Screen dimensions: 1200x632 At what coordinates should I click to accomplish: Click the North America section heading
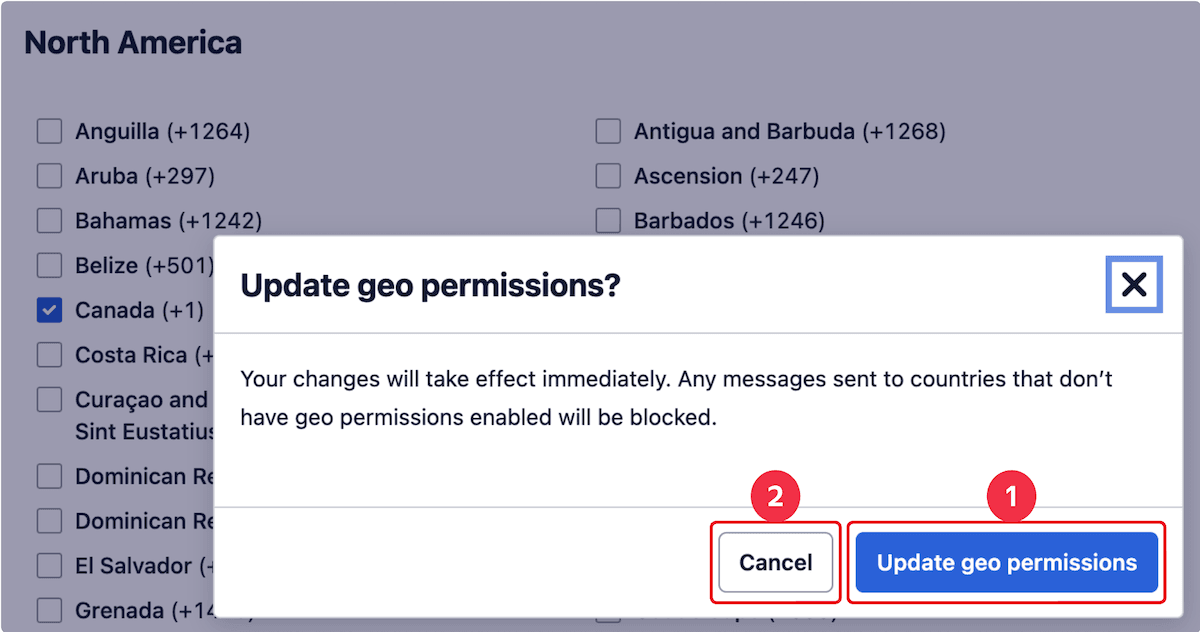[x=133, y=42]
